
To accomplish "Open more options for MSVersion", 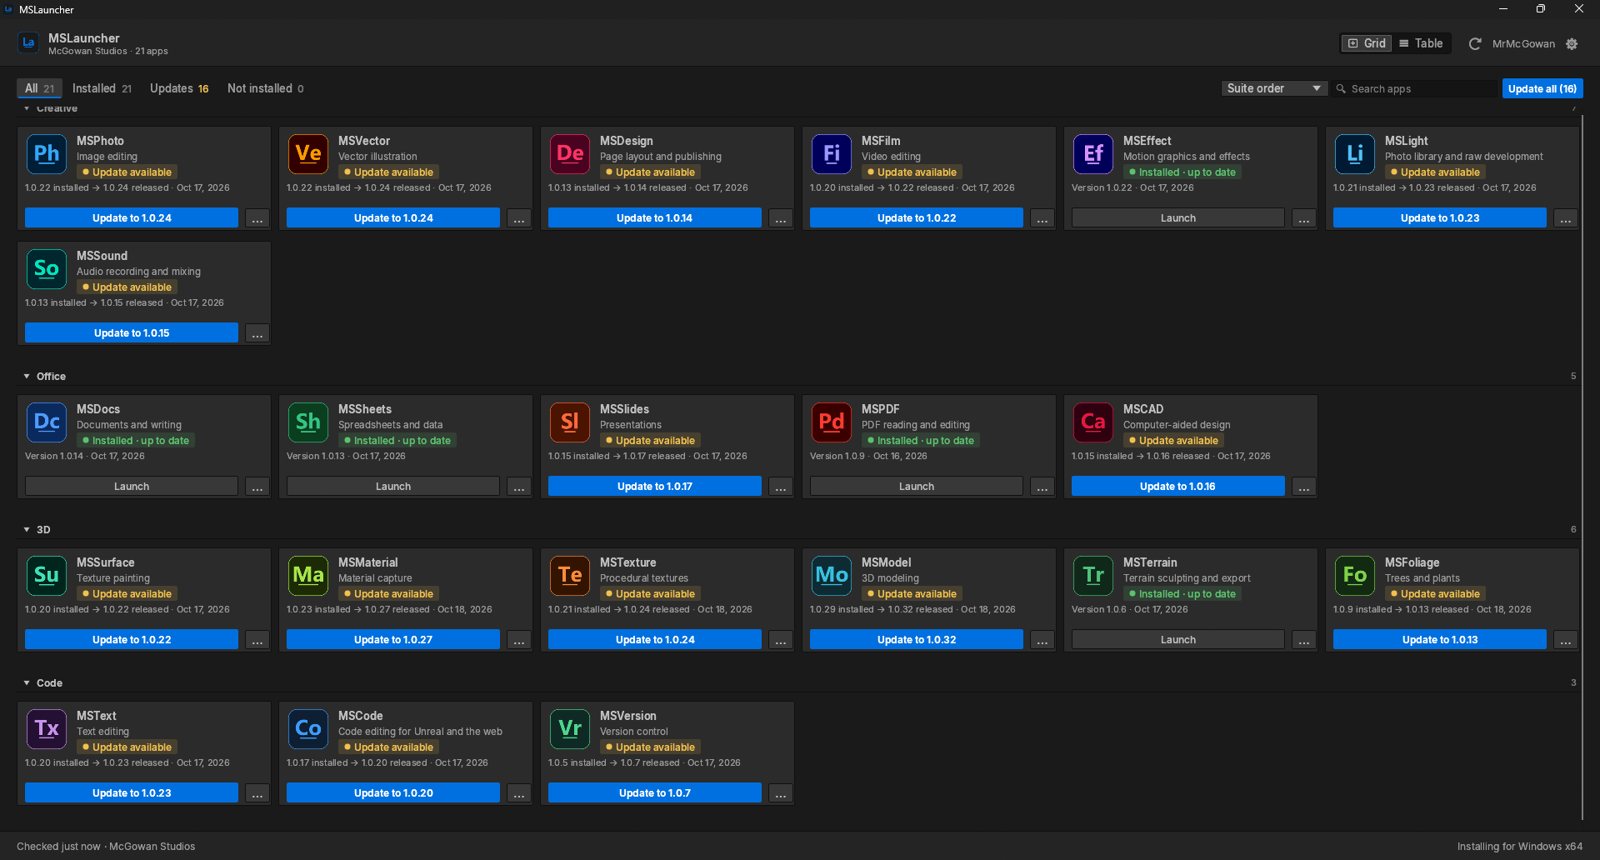I will pos(781,793).
